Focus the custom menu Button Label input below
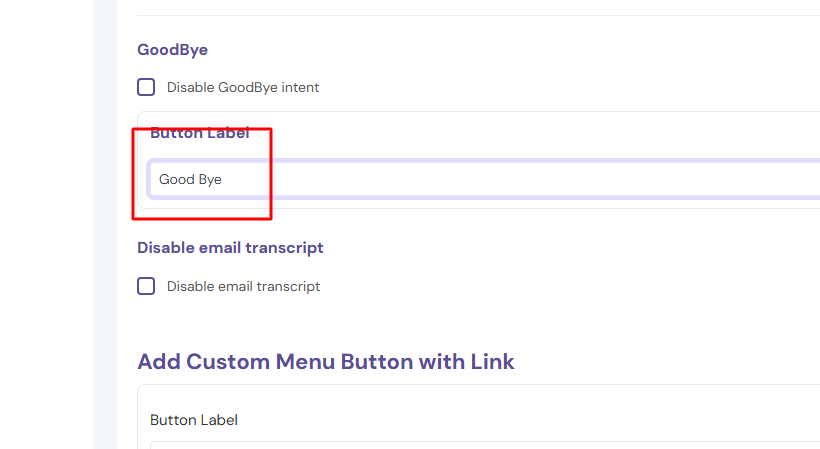The image size is (820, 449). coord(480,445)
